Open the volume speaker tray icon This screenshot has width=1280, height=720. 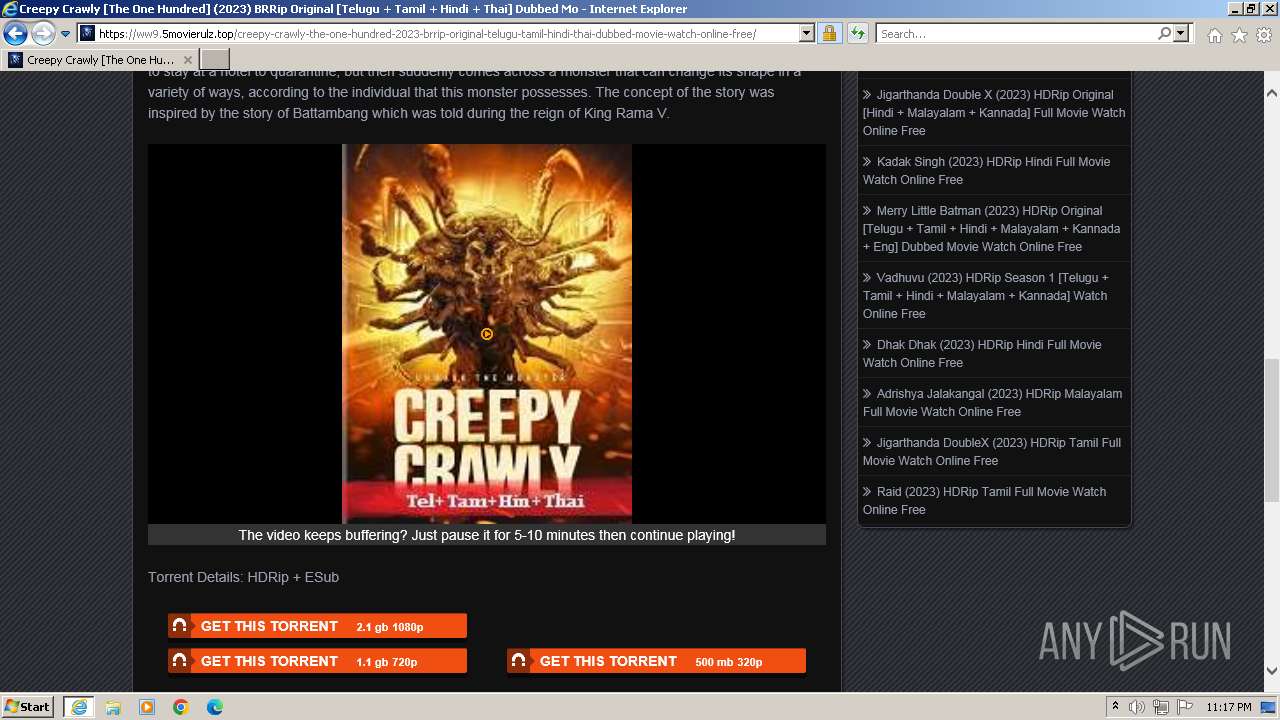[x=1137, y=707]
